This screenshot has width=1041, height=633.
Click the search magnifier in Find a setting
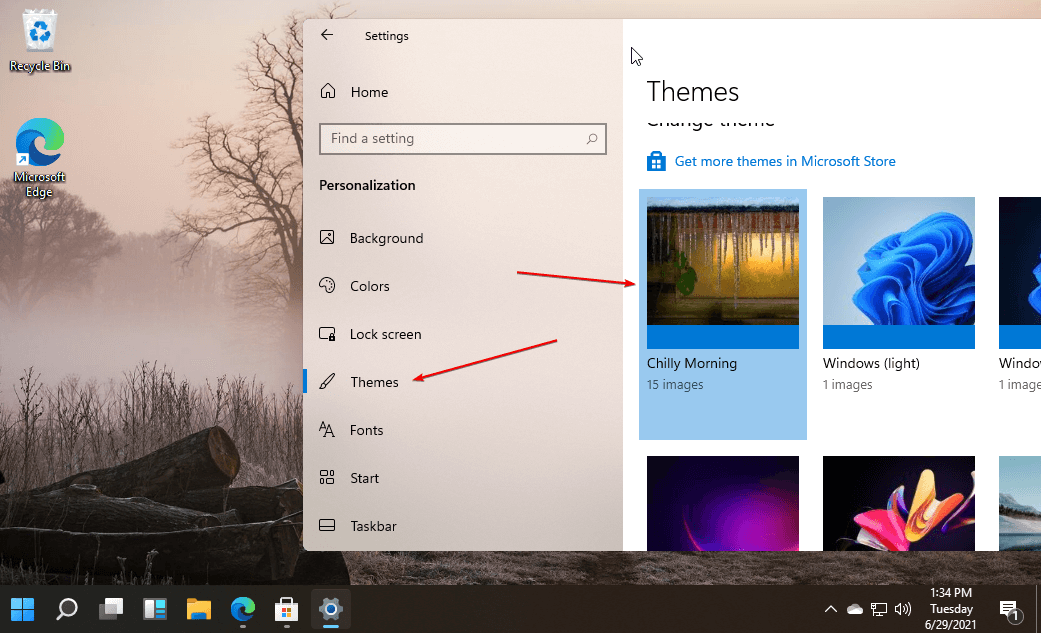(592, 139)
